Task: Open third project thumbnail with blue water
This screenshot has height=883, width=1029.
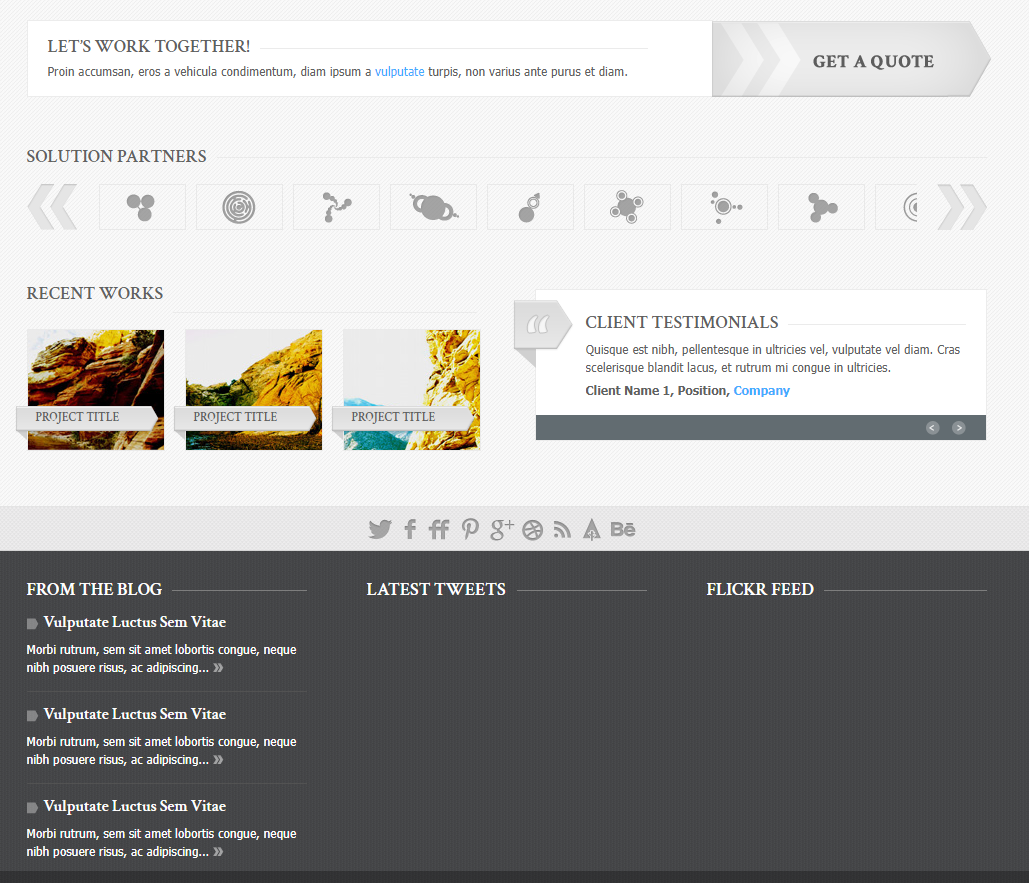Action: point(411,390)
